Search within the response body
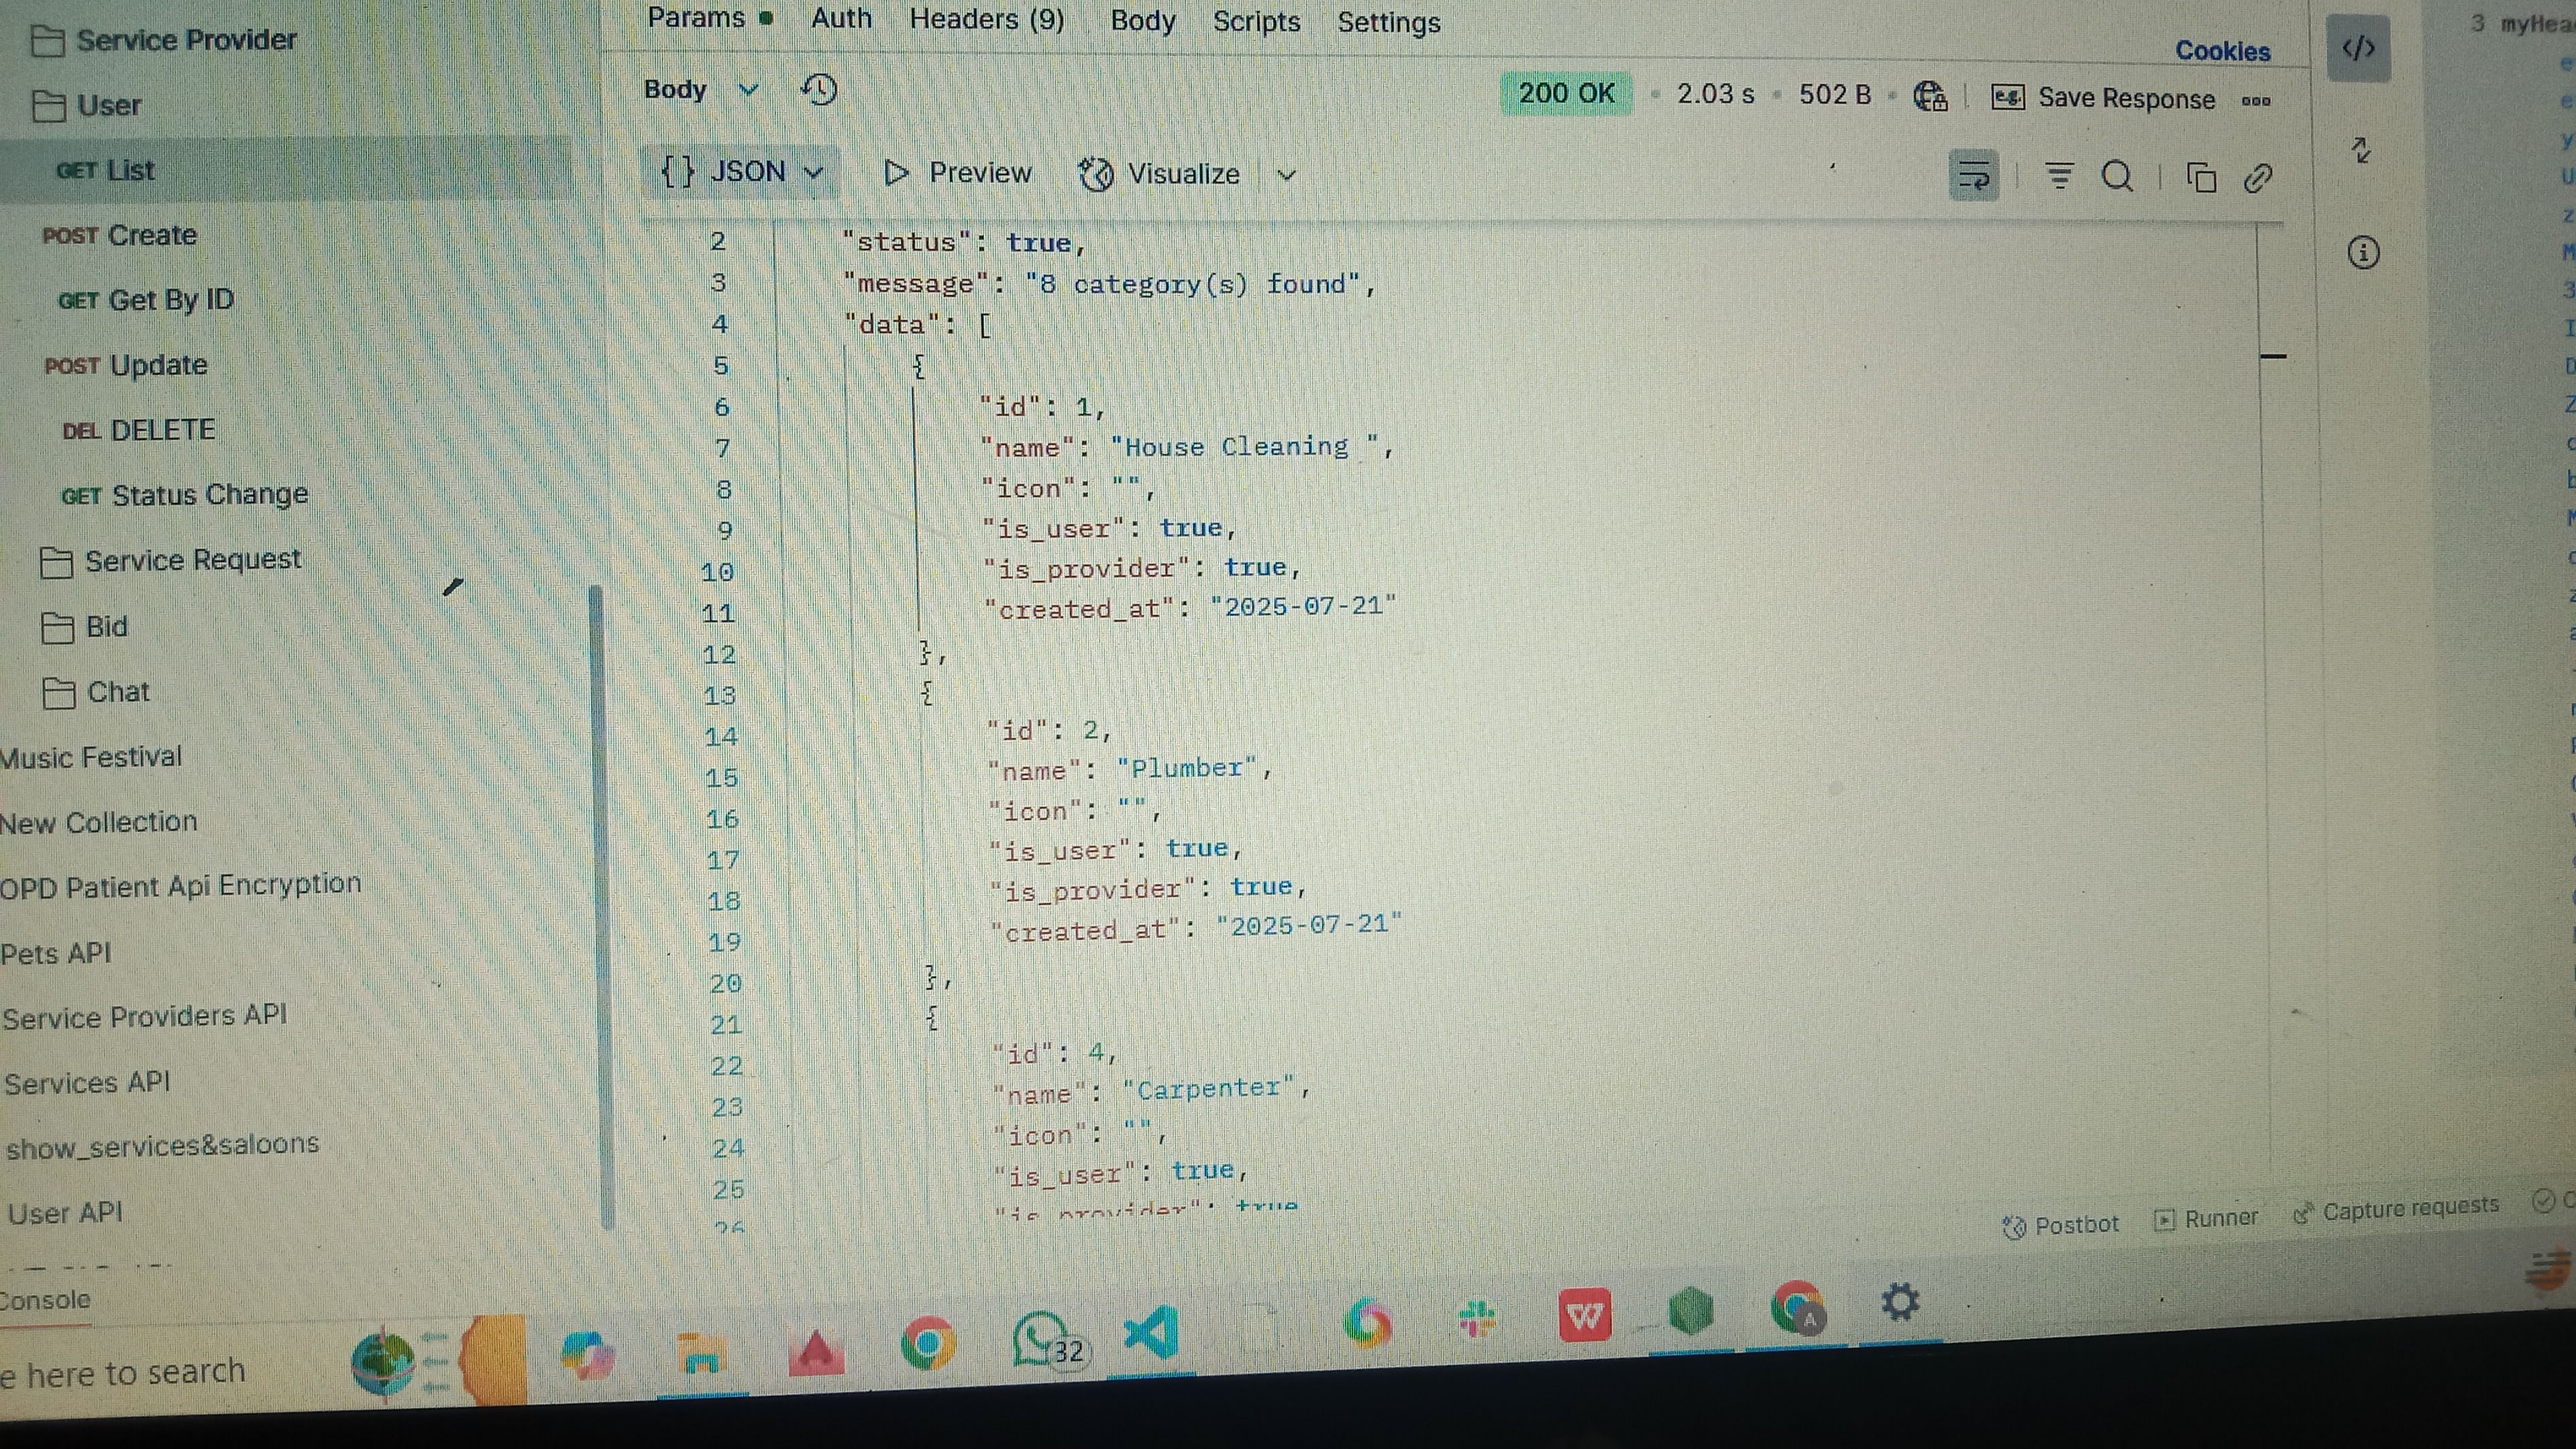2576x1449 pixels. coord(2117,177)
